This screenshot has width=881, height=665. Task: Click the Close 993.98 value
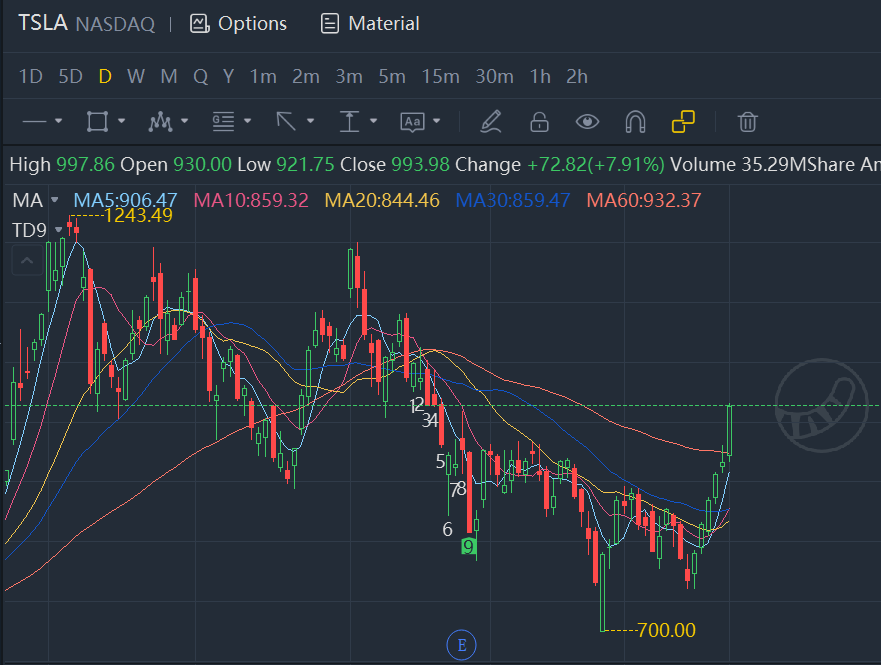(x=394, y=165)
